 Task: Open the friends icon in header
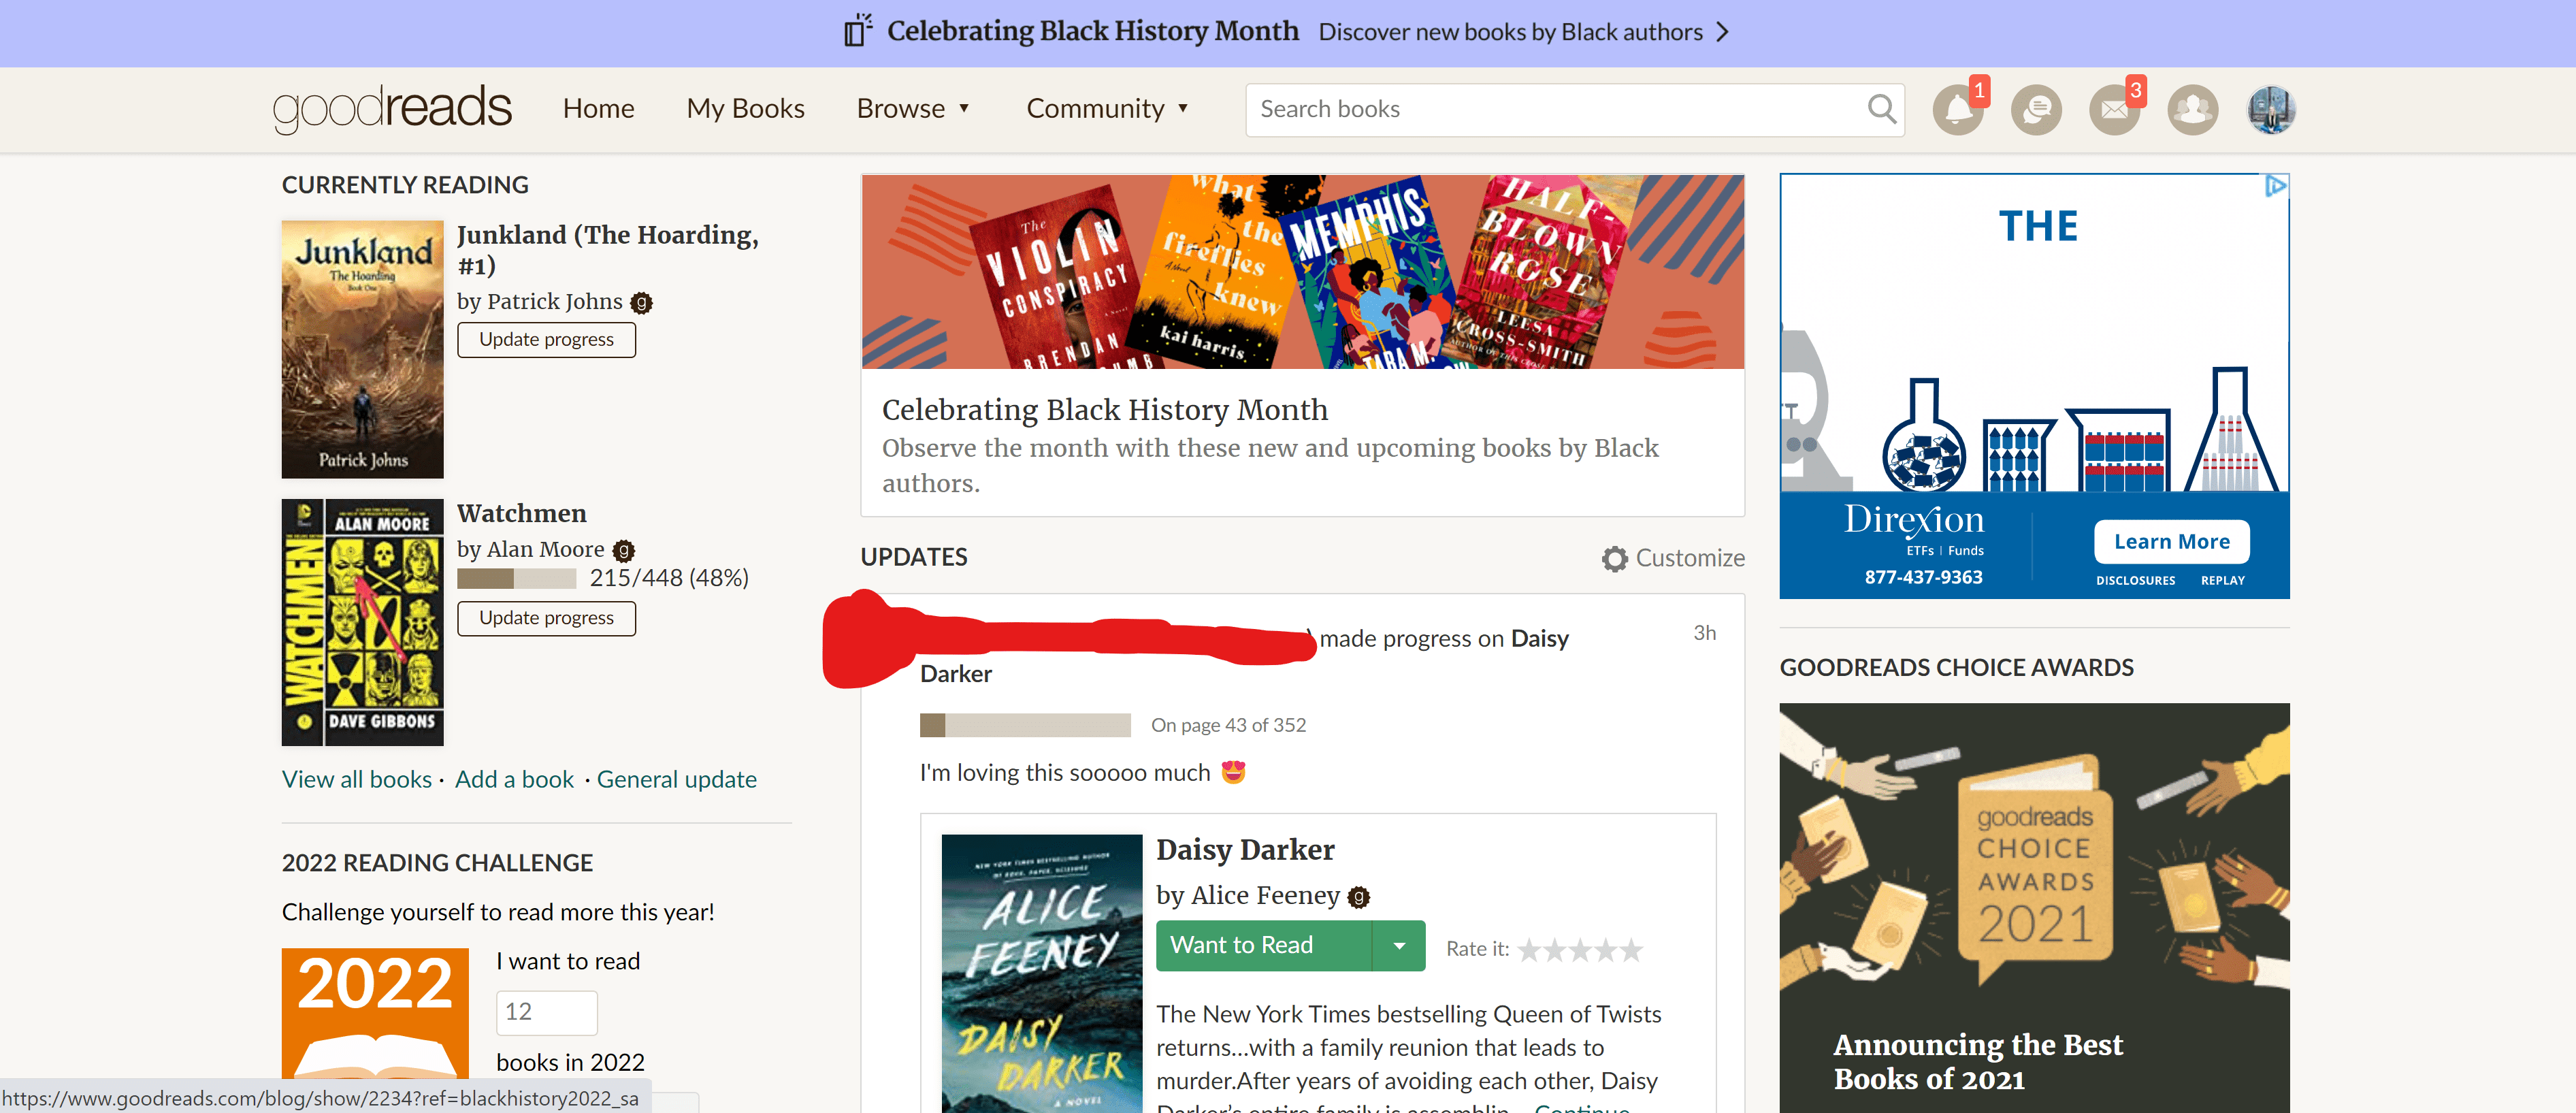[2192, 110]
